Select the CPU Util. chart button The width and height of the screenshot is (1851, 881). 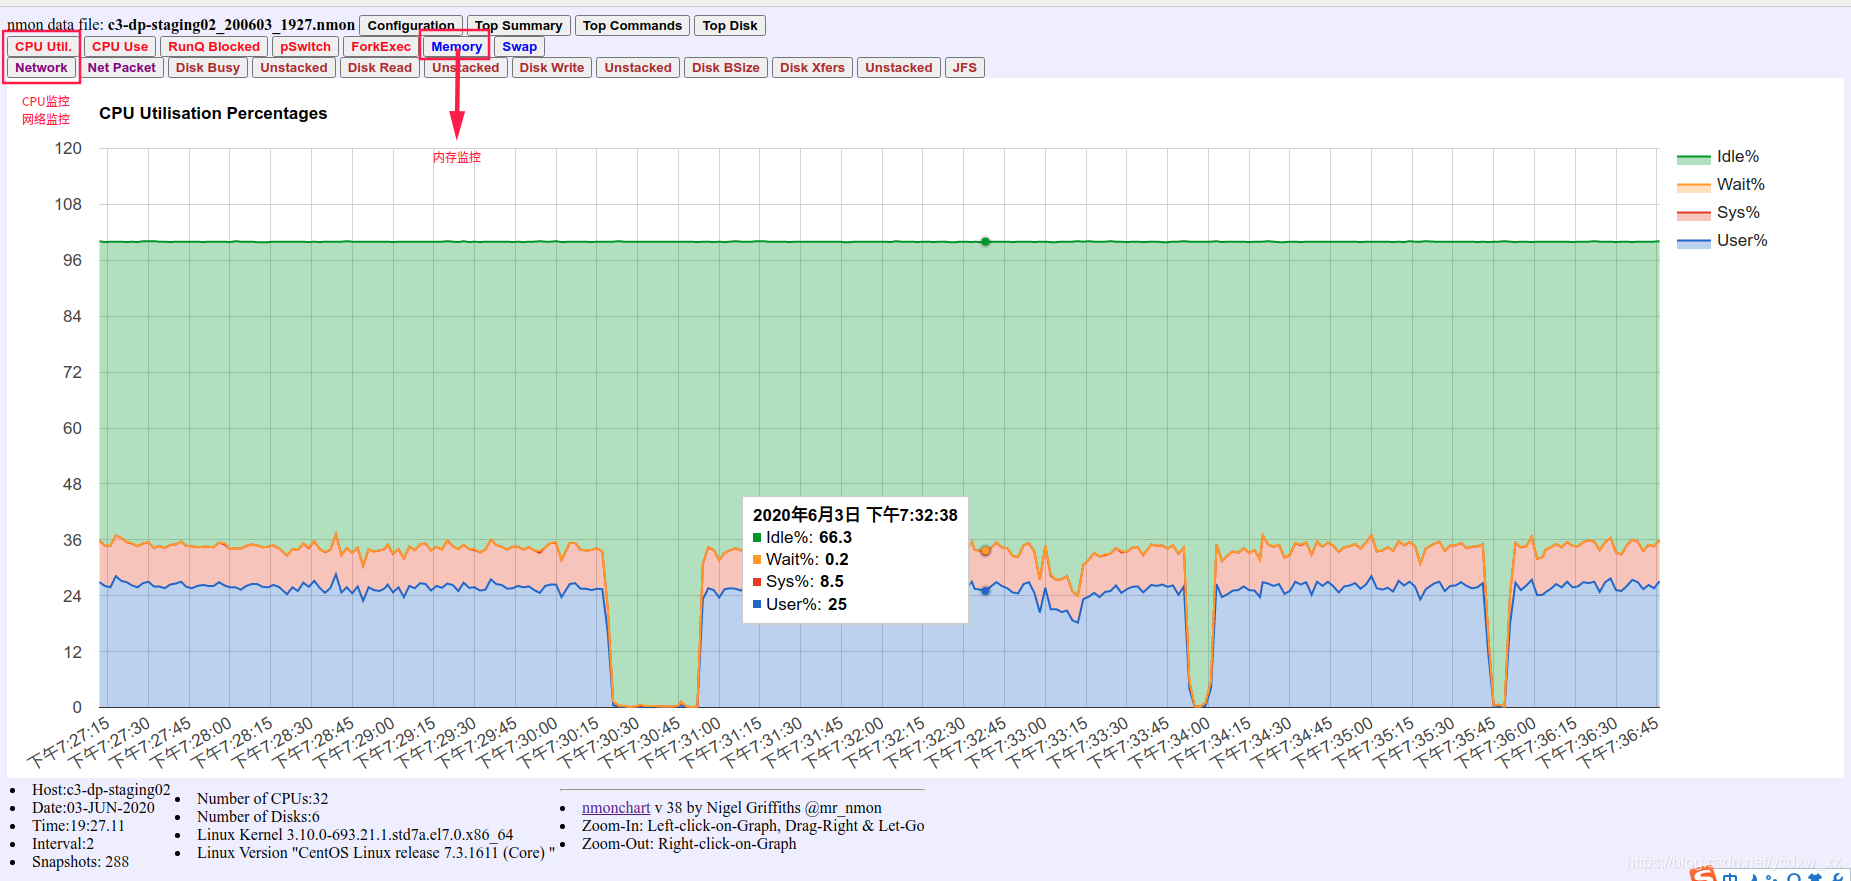(43, 47)
